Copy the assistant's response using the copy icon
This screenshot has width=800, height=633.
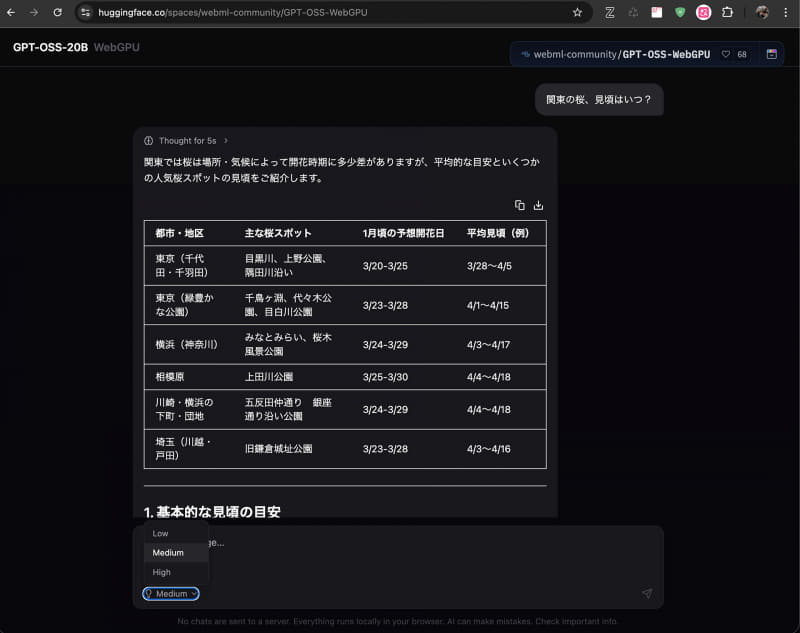coord(520,205)
